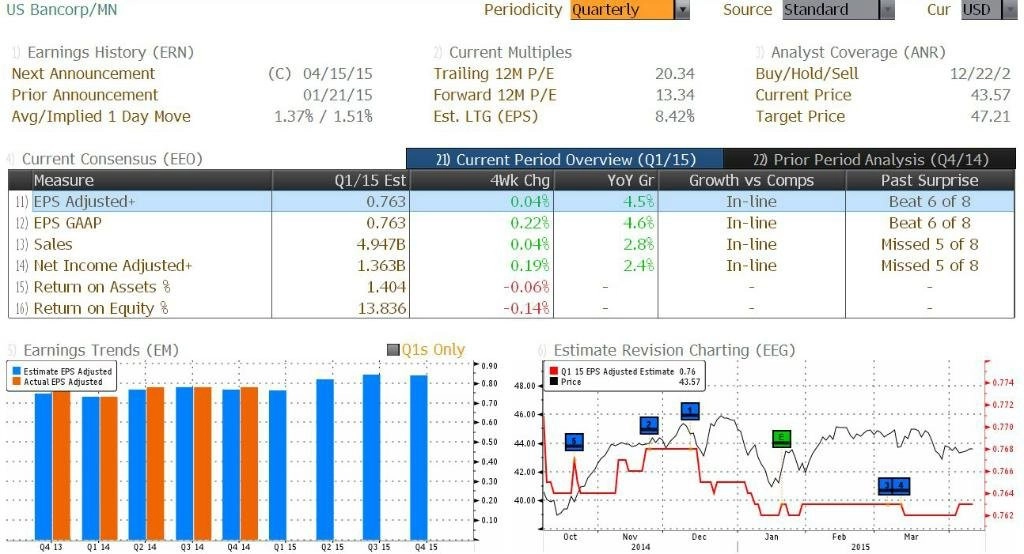
Task: Click the 4Wk Chg column header
Action: tap(481, 180)
